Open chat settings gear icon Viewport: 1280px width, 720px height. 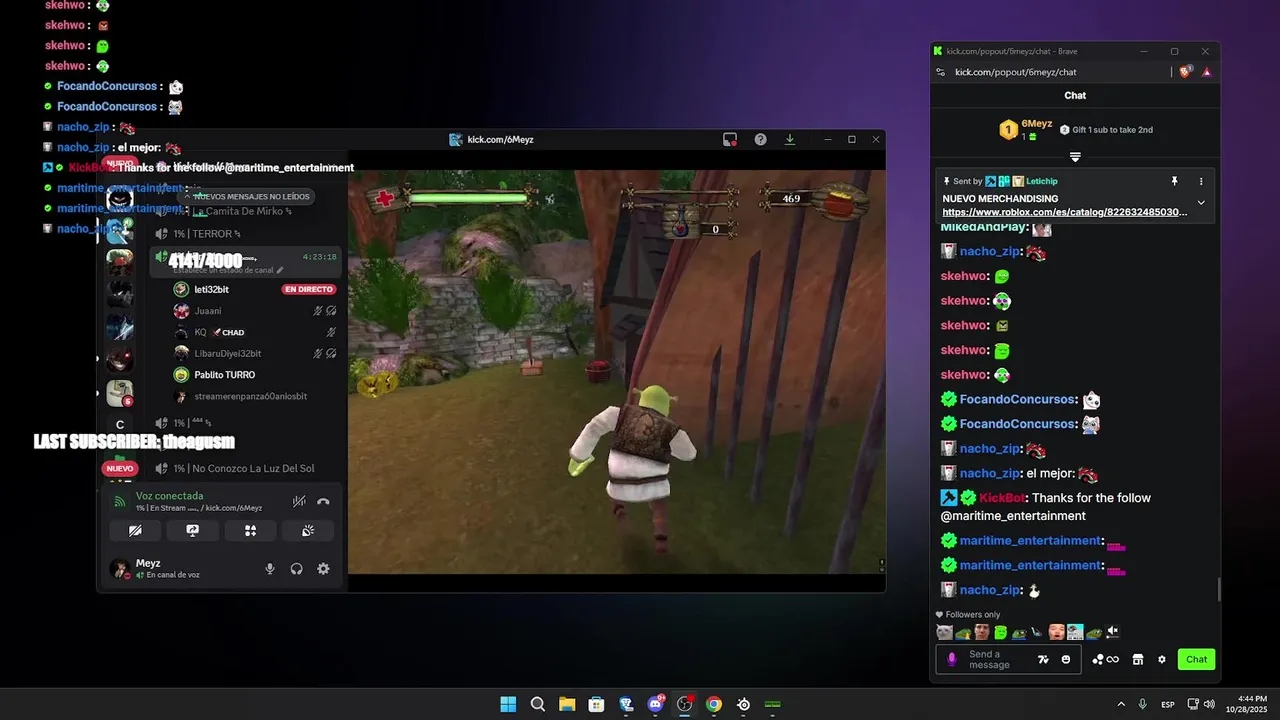1162,659
